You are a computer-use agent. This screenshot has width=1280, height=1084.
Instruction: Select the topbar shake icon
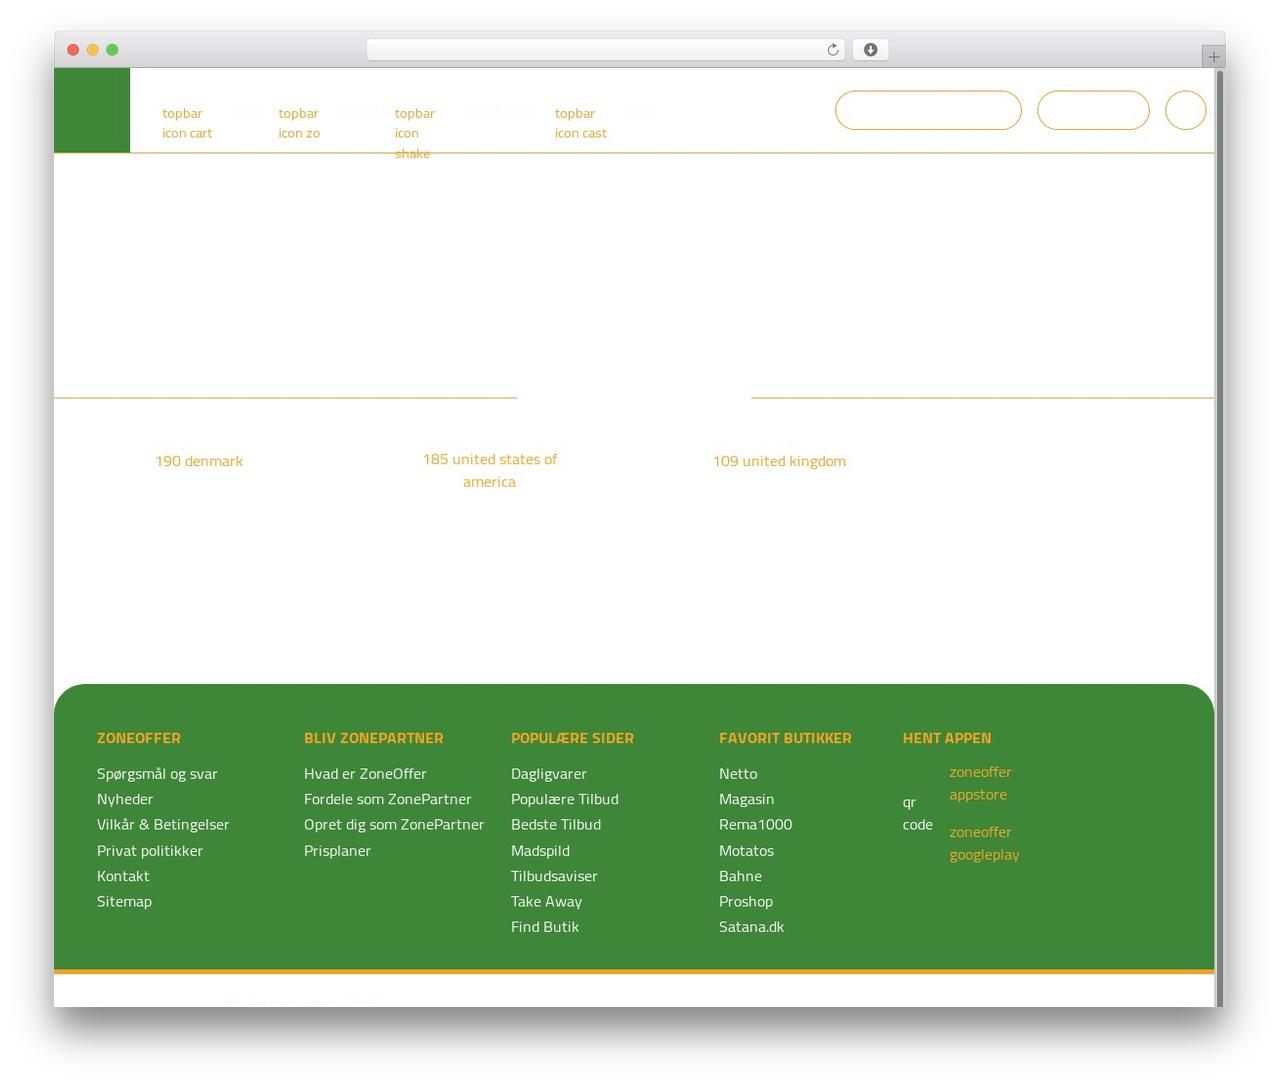pos(414,133)
